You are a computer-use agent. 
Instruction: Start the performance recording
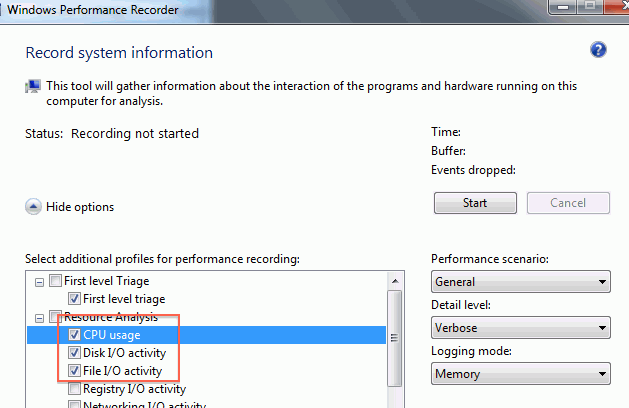475,203
